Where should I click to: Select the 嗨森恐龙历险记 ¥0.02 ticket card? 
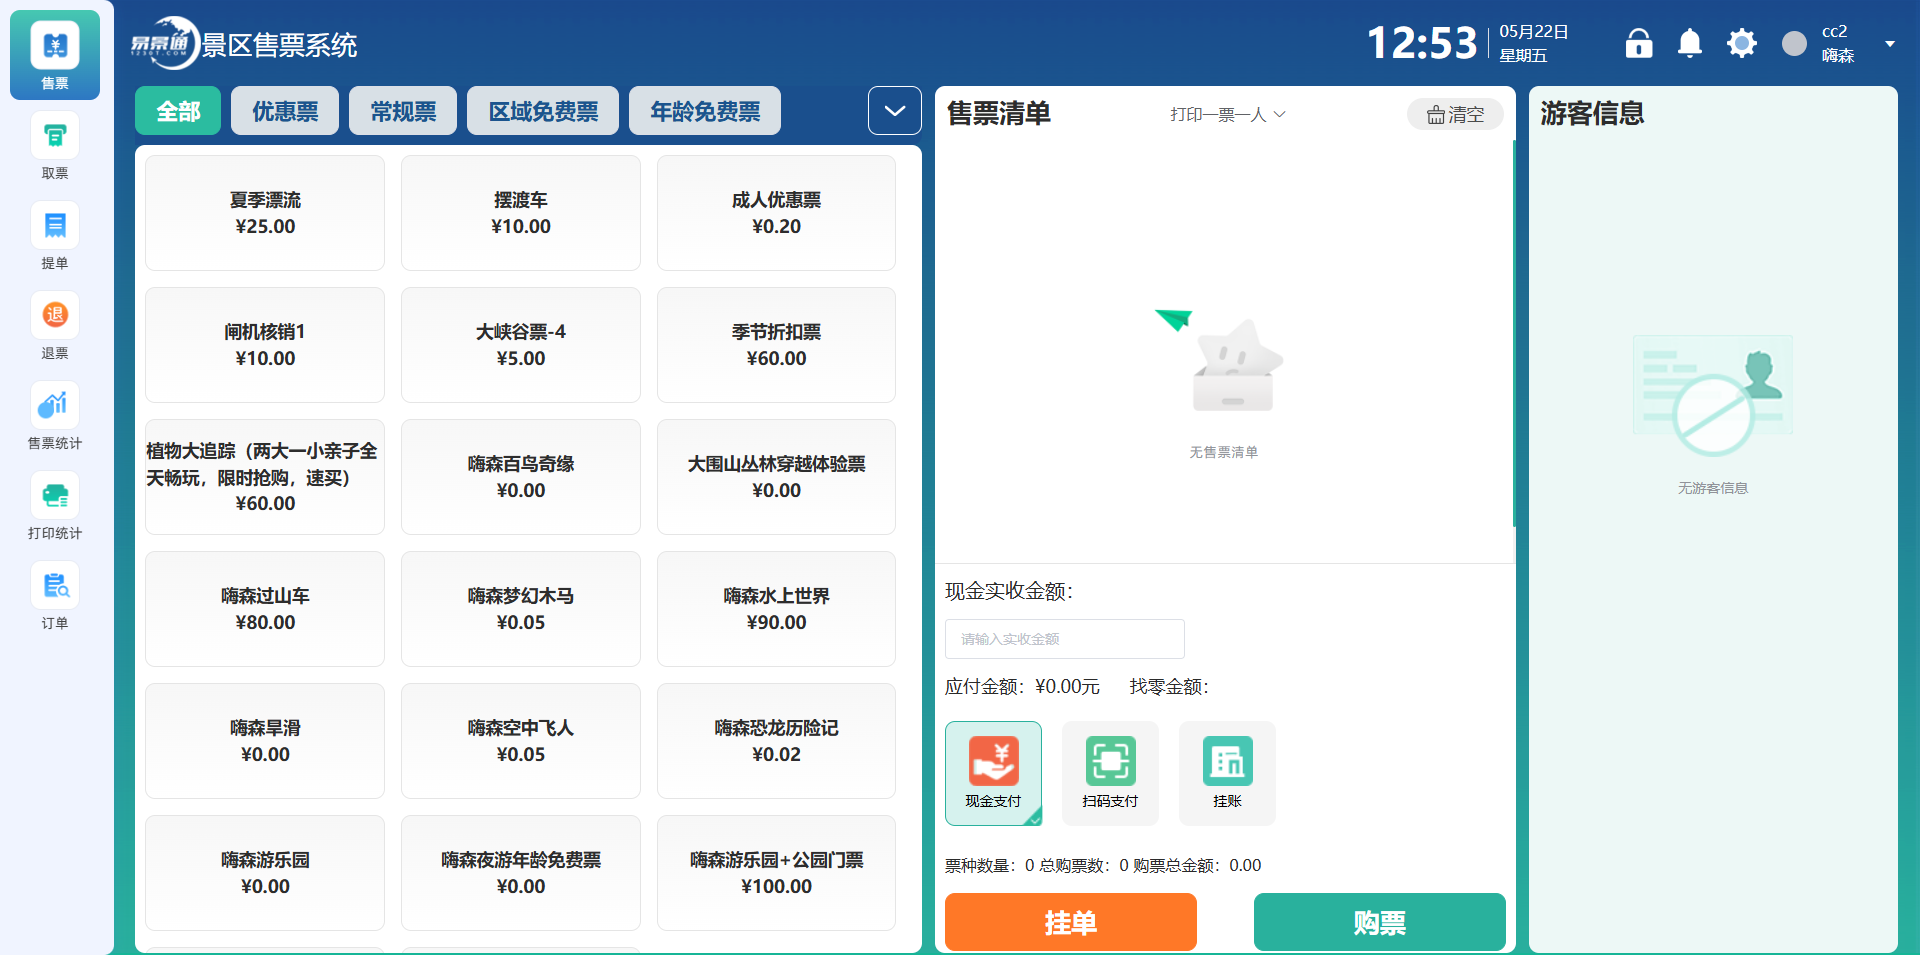click(x=776, y=741)
